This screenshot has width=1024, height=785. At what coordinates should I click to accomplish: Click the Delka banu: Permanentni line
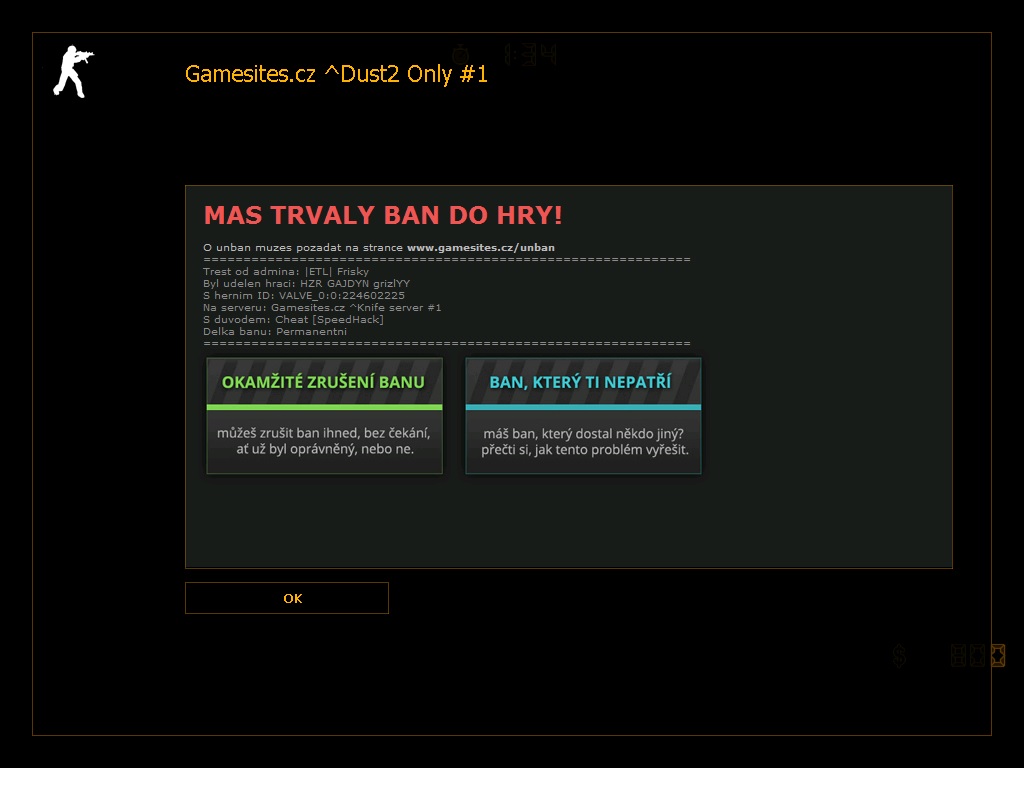click(x=275, y=331)
